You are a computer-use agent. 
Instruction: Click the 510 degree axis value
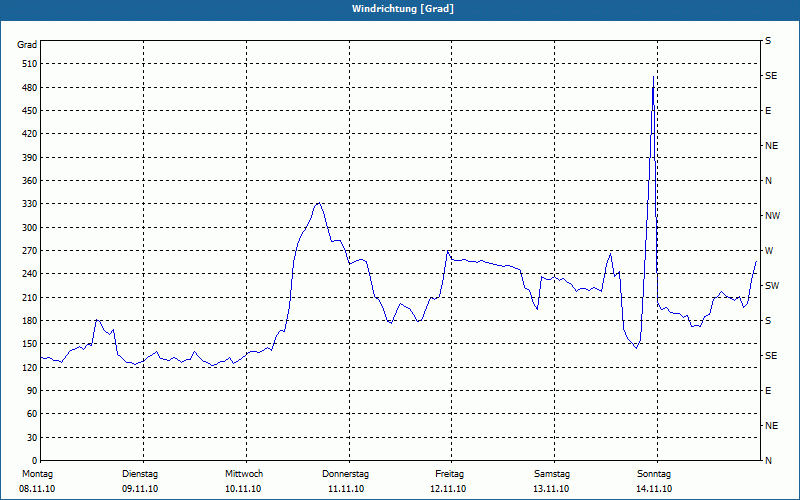30,64
